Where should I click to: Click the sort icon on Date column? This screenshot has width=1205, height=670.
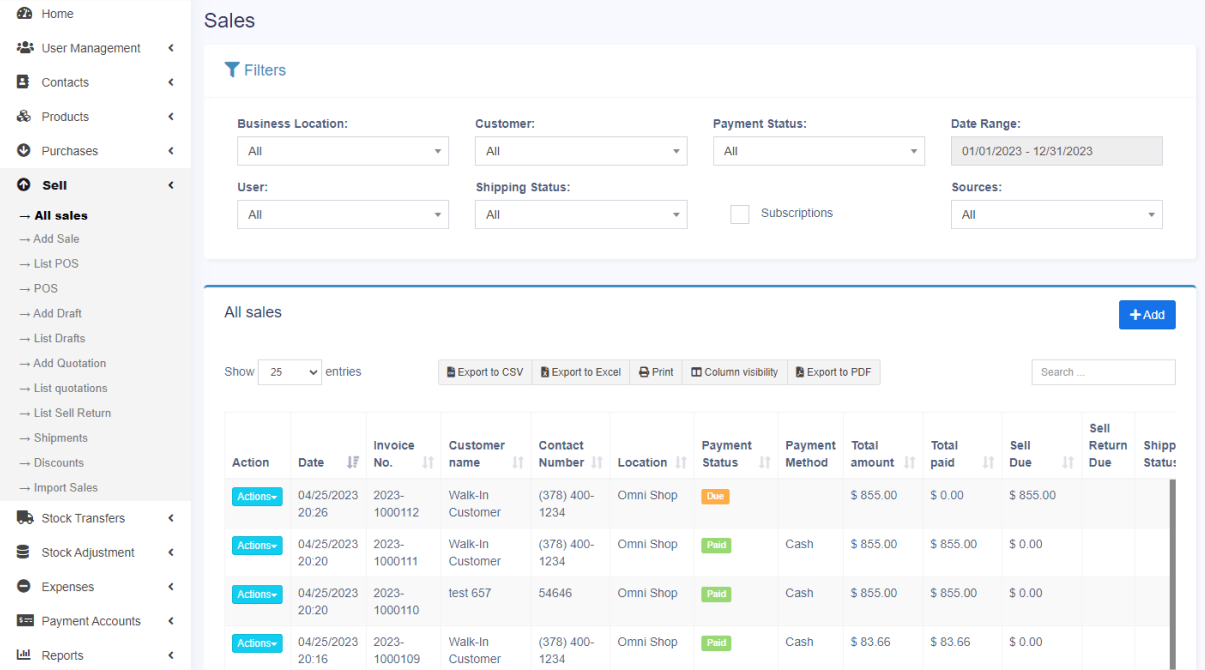[x=352, y=462]
